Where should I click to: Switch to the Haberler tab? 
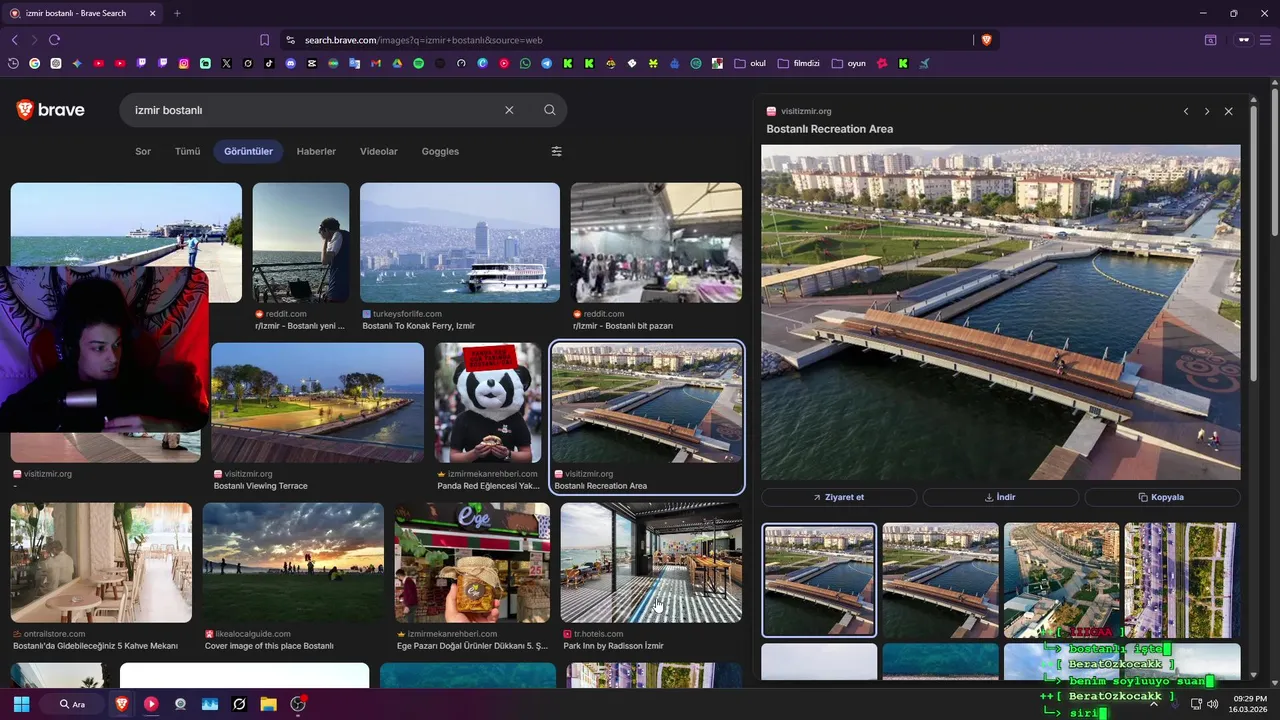tap(316, 151)
